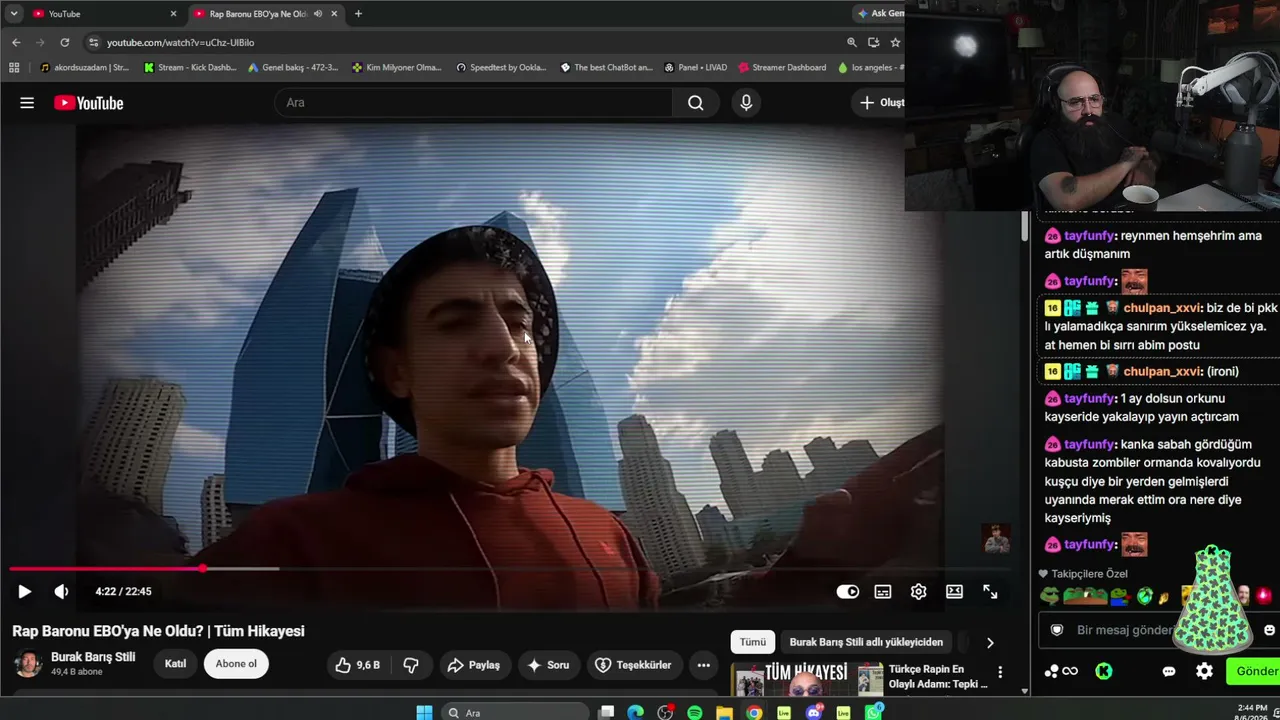Viewport: 1280px width, 720px height.
Task: Bookmark this page with the star
Action: 895,43
